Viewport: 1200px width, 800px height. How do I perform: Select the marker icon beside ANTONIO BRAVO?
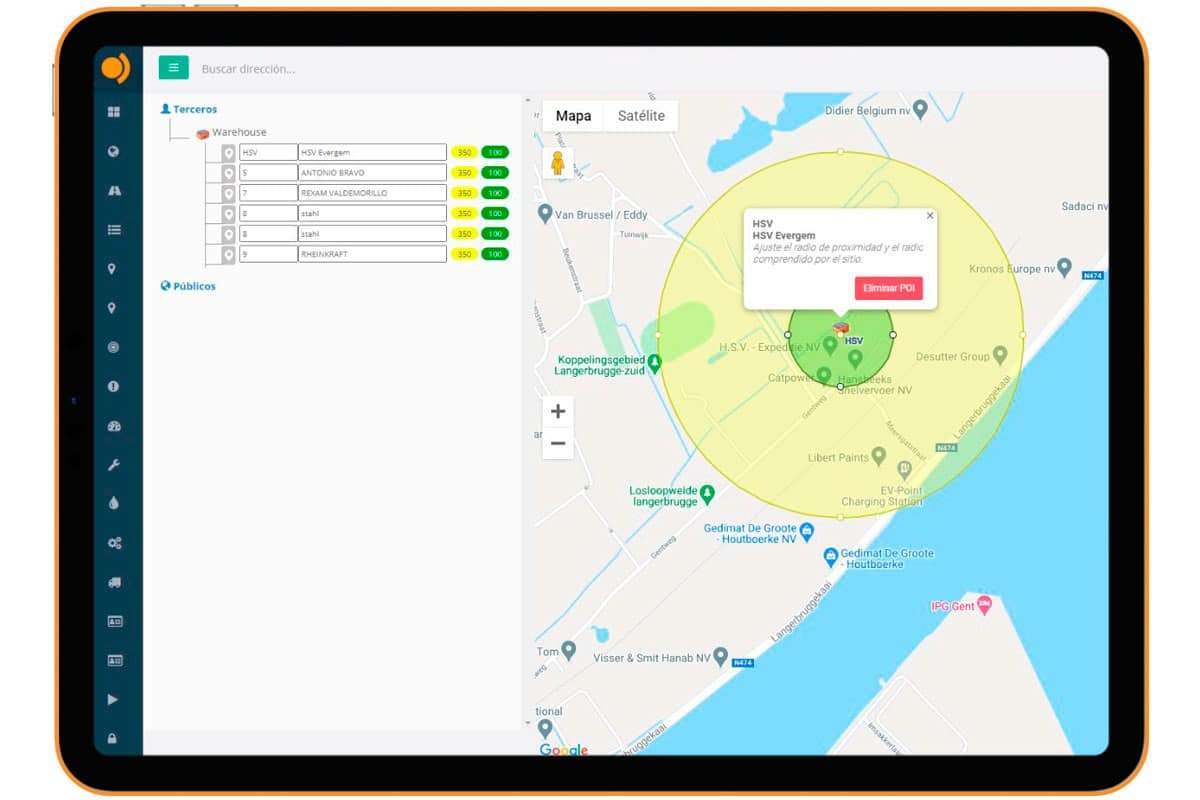[228, 173]
